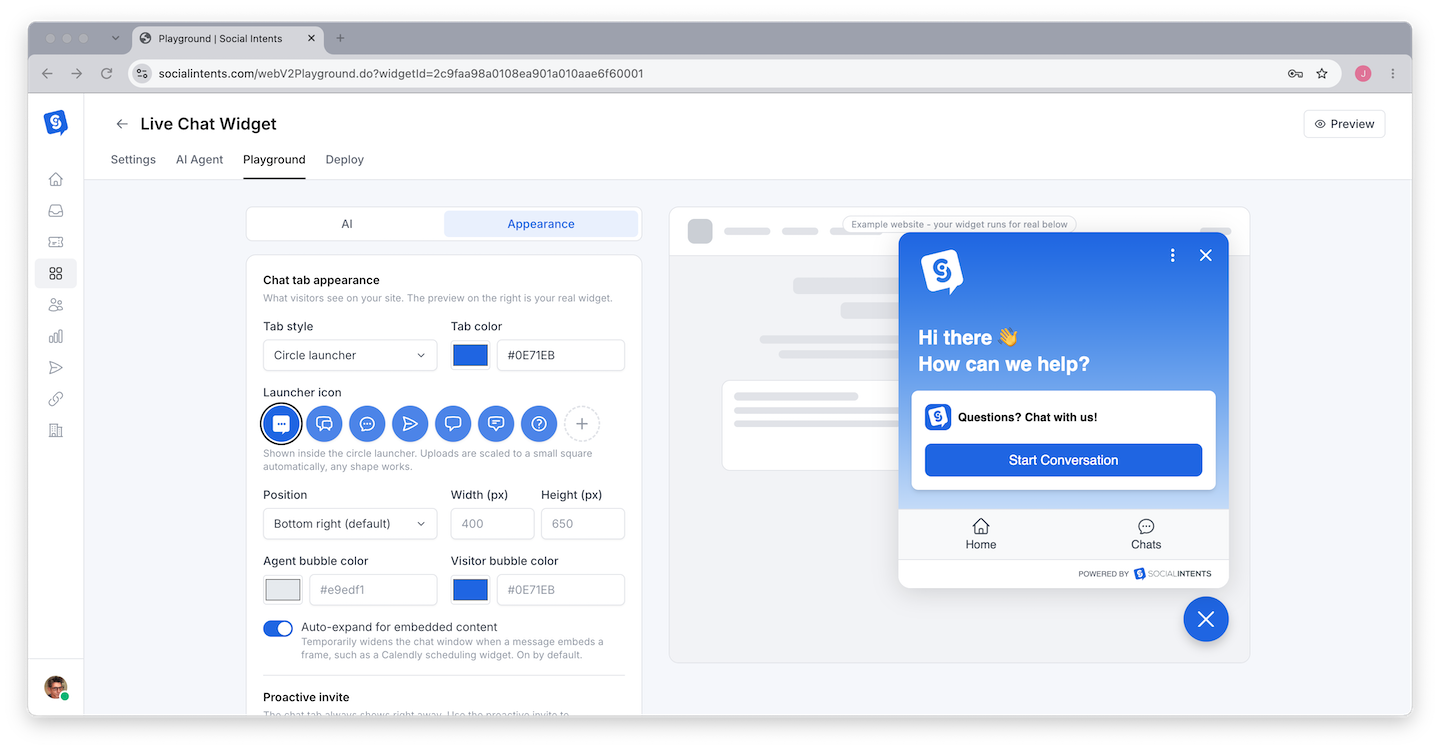
Task: Open the browser tab search chevron
Action: coord(115,38)
